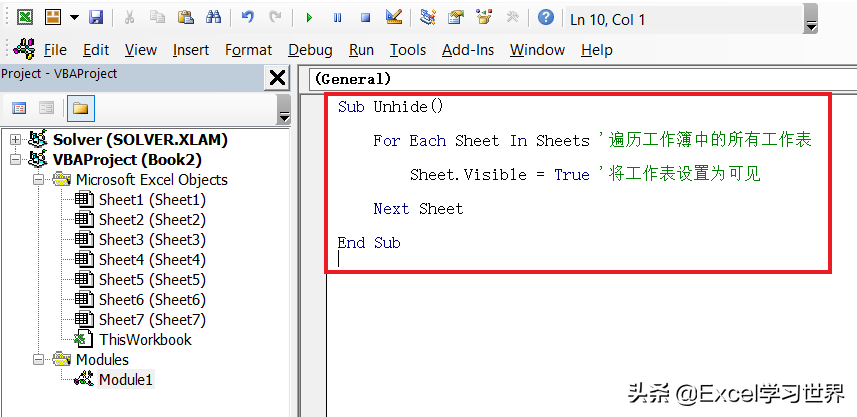The width and height of the screenshot is (857, 417).
Task: Open the Help menu
Action: [x=596, y=50]
